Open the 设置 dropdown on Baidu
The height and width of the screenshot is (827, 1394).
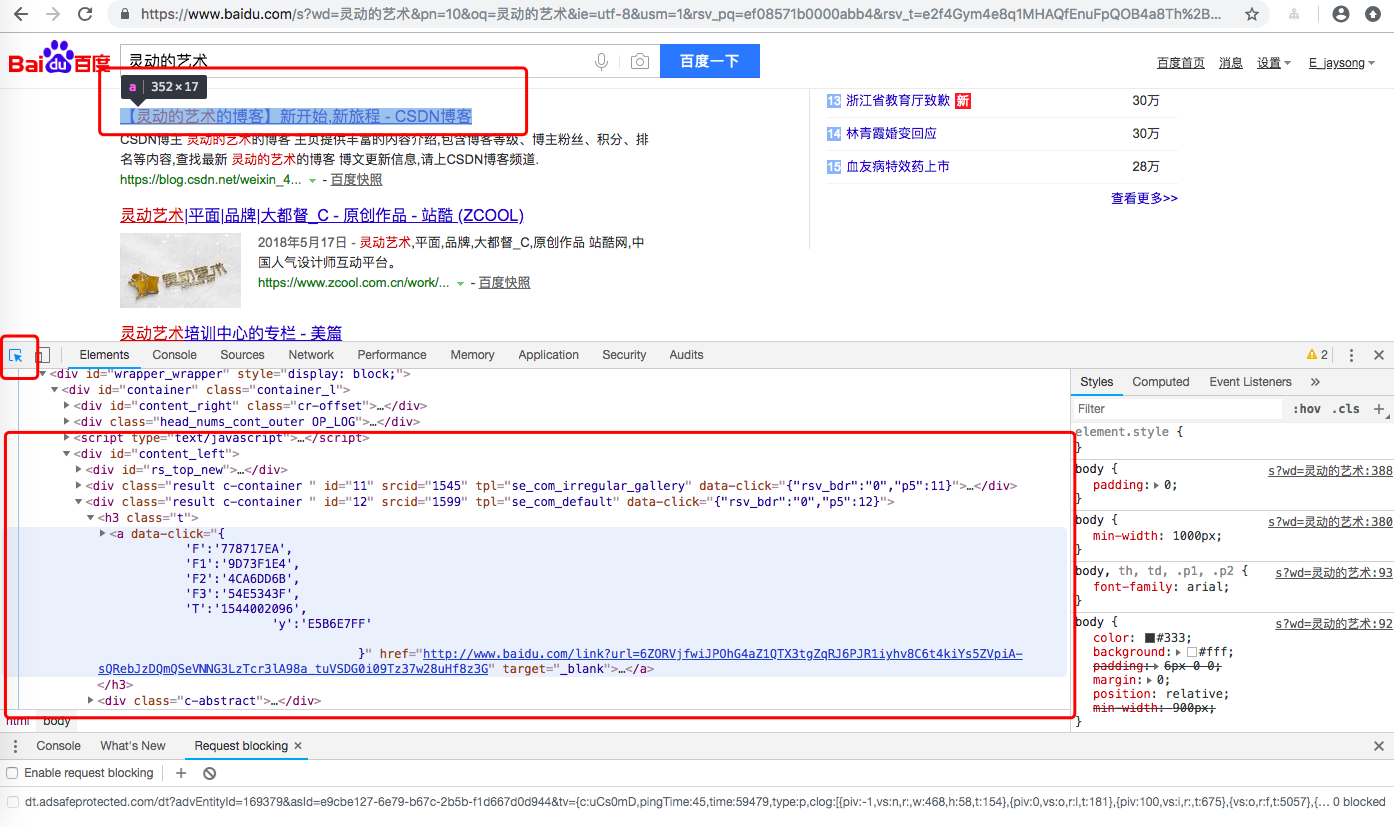coord(1273,63)
